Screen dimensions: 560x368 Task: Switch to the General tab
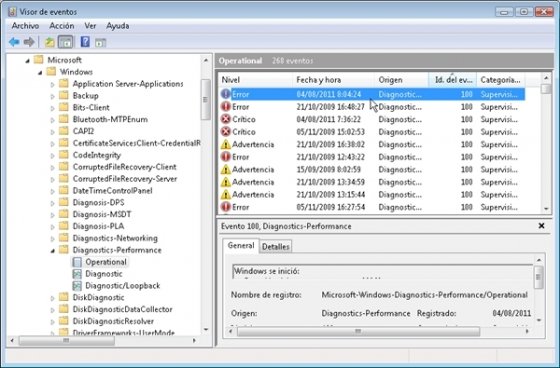click(x=241, y=246)
